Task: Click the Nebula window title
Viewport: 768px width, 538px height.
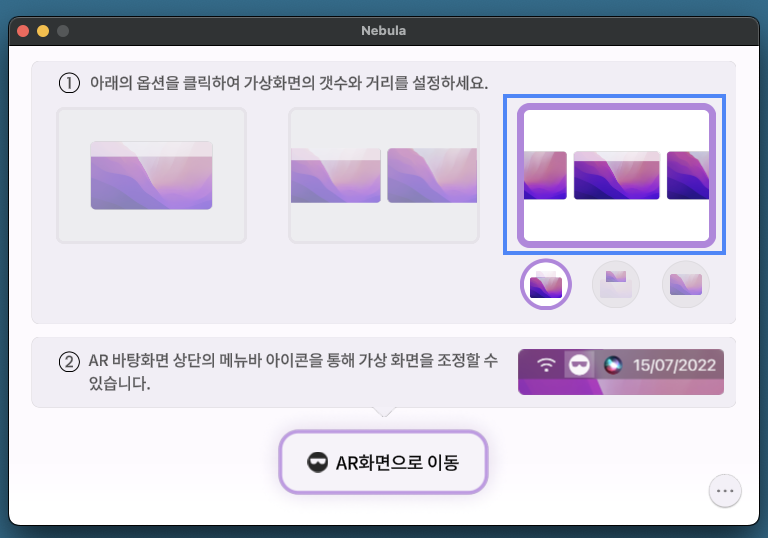Action: pyautogui.click(x=384, y=31)
